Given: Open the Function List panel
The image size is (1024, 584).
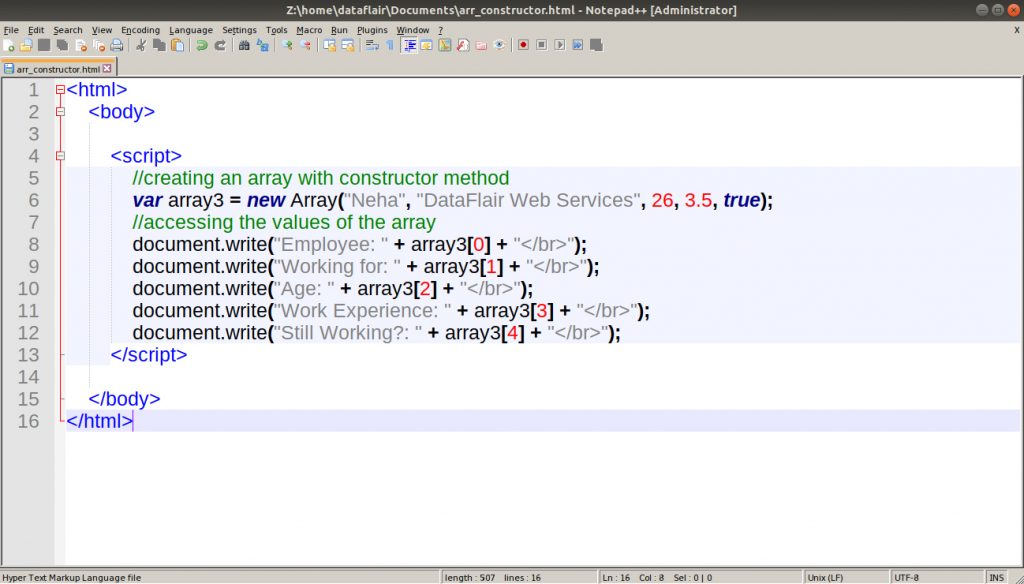Looking at the screenshot, I should click(x=462, y=45).
